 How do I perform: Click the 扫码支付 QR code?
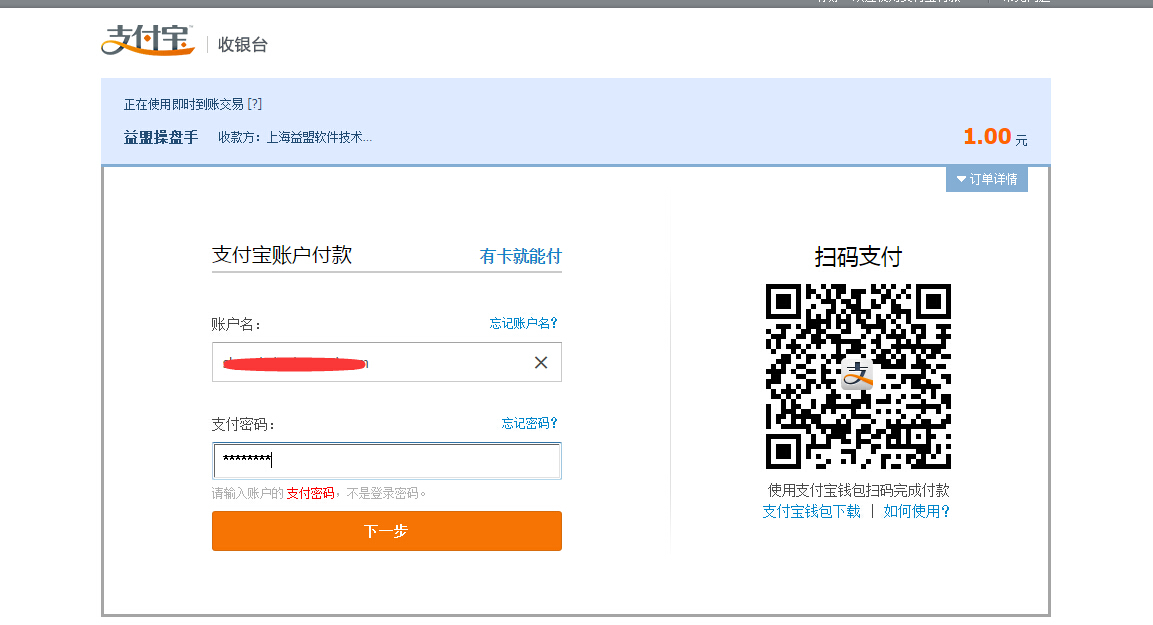[858, 376]
